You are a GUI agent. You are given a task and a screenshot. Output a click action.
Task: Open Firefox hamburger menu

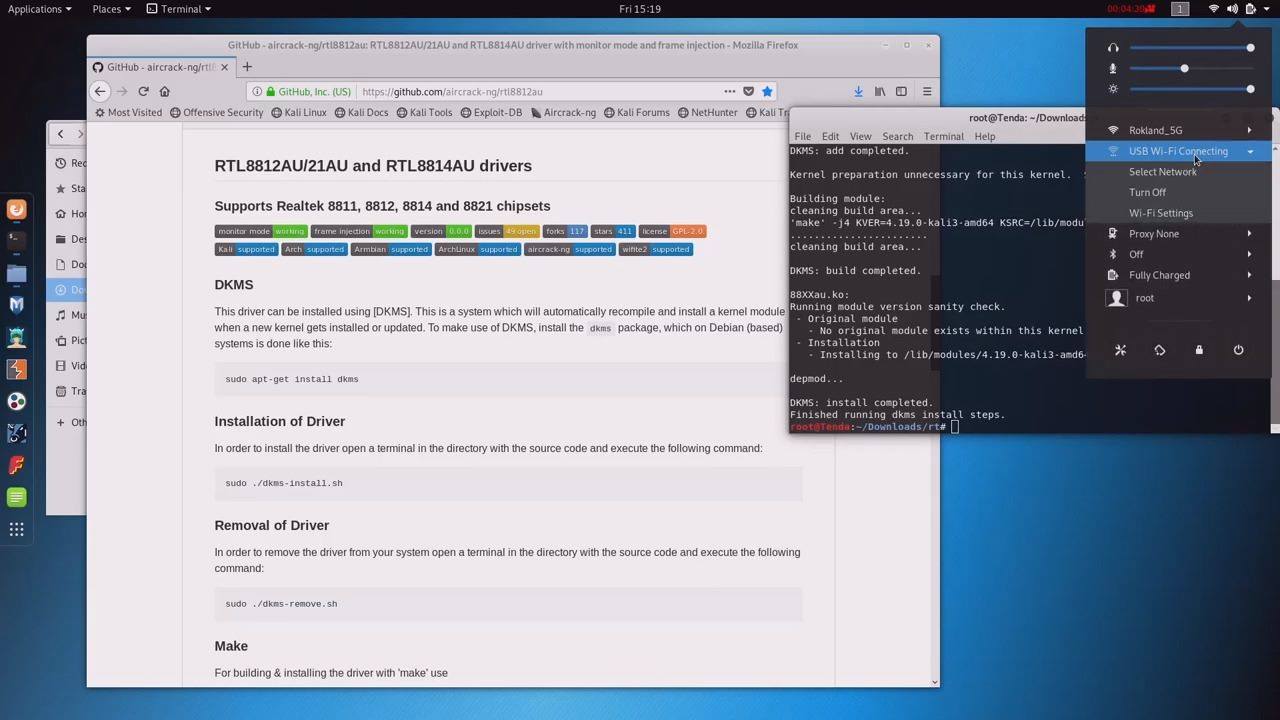point(927,91)
